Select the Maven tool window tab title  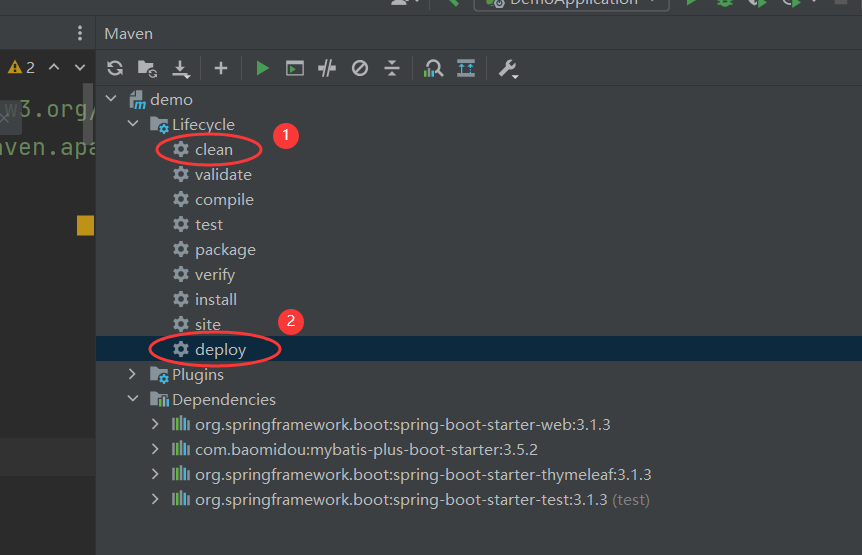[129, 34]
